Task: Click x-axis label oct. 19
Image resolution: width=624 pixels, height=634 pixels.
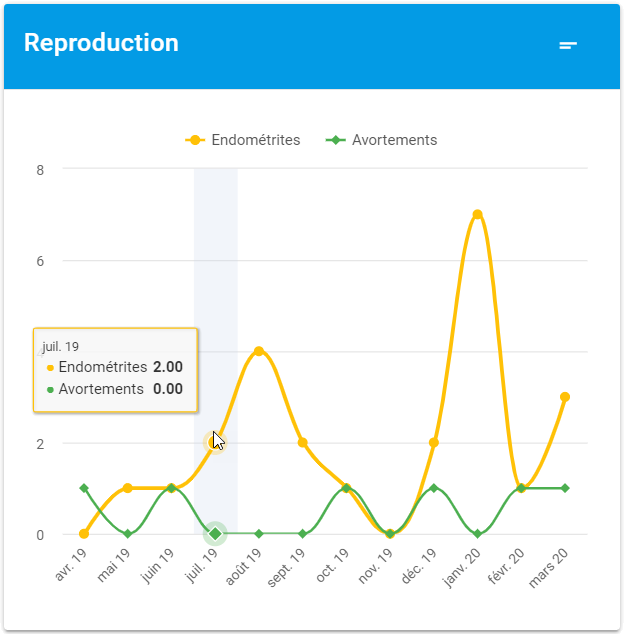Action: pyautogui.click(x=332, y=565)
